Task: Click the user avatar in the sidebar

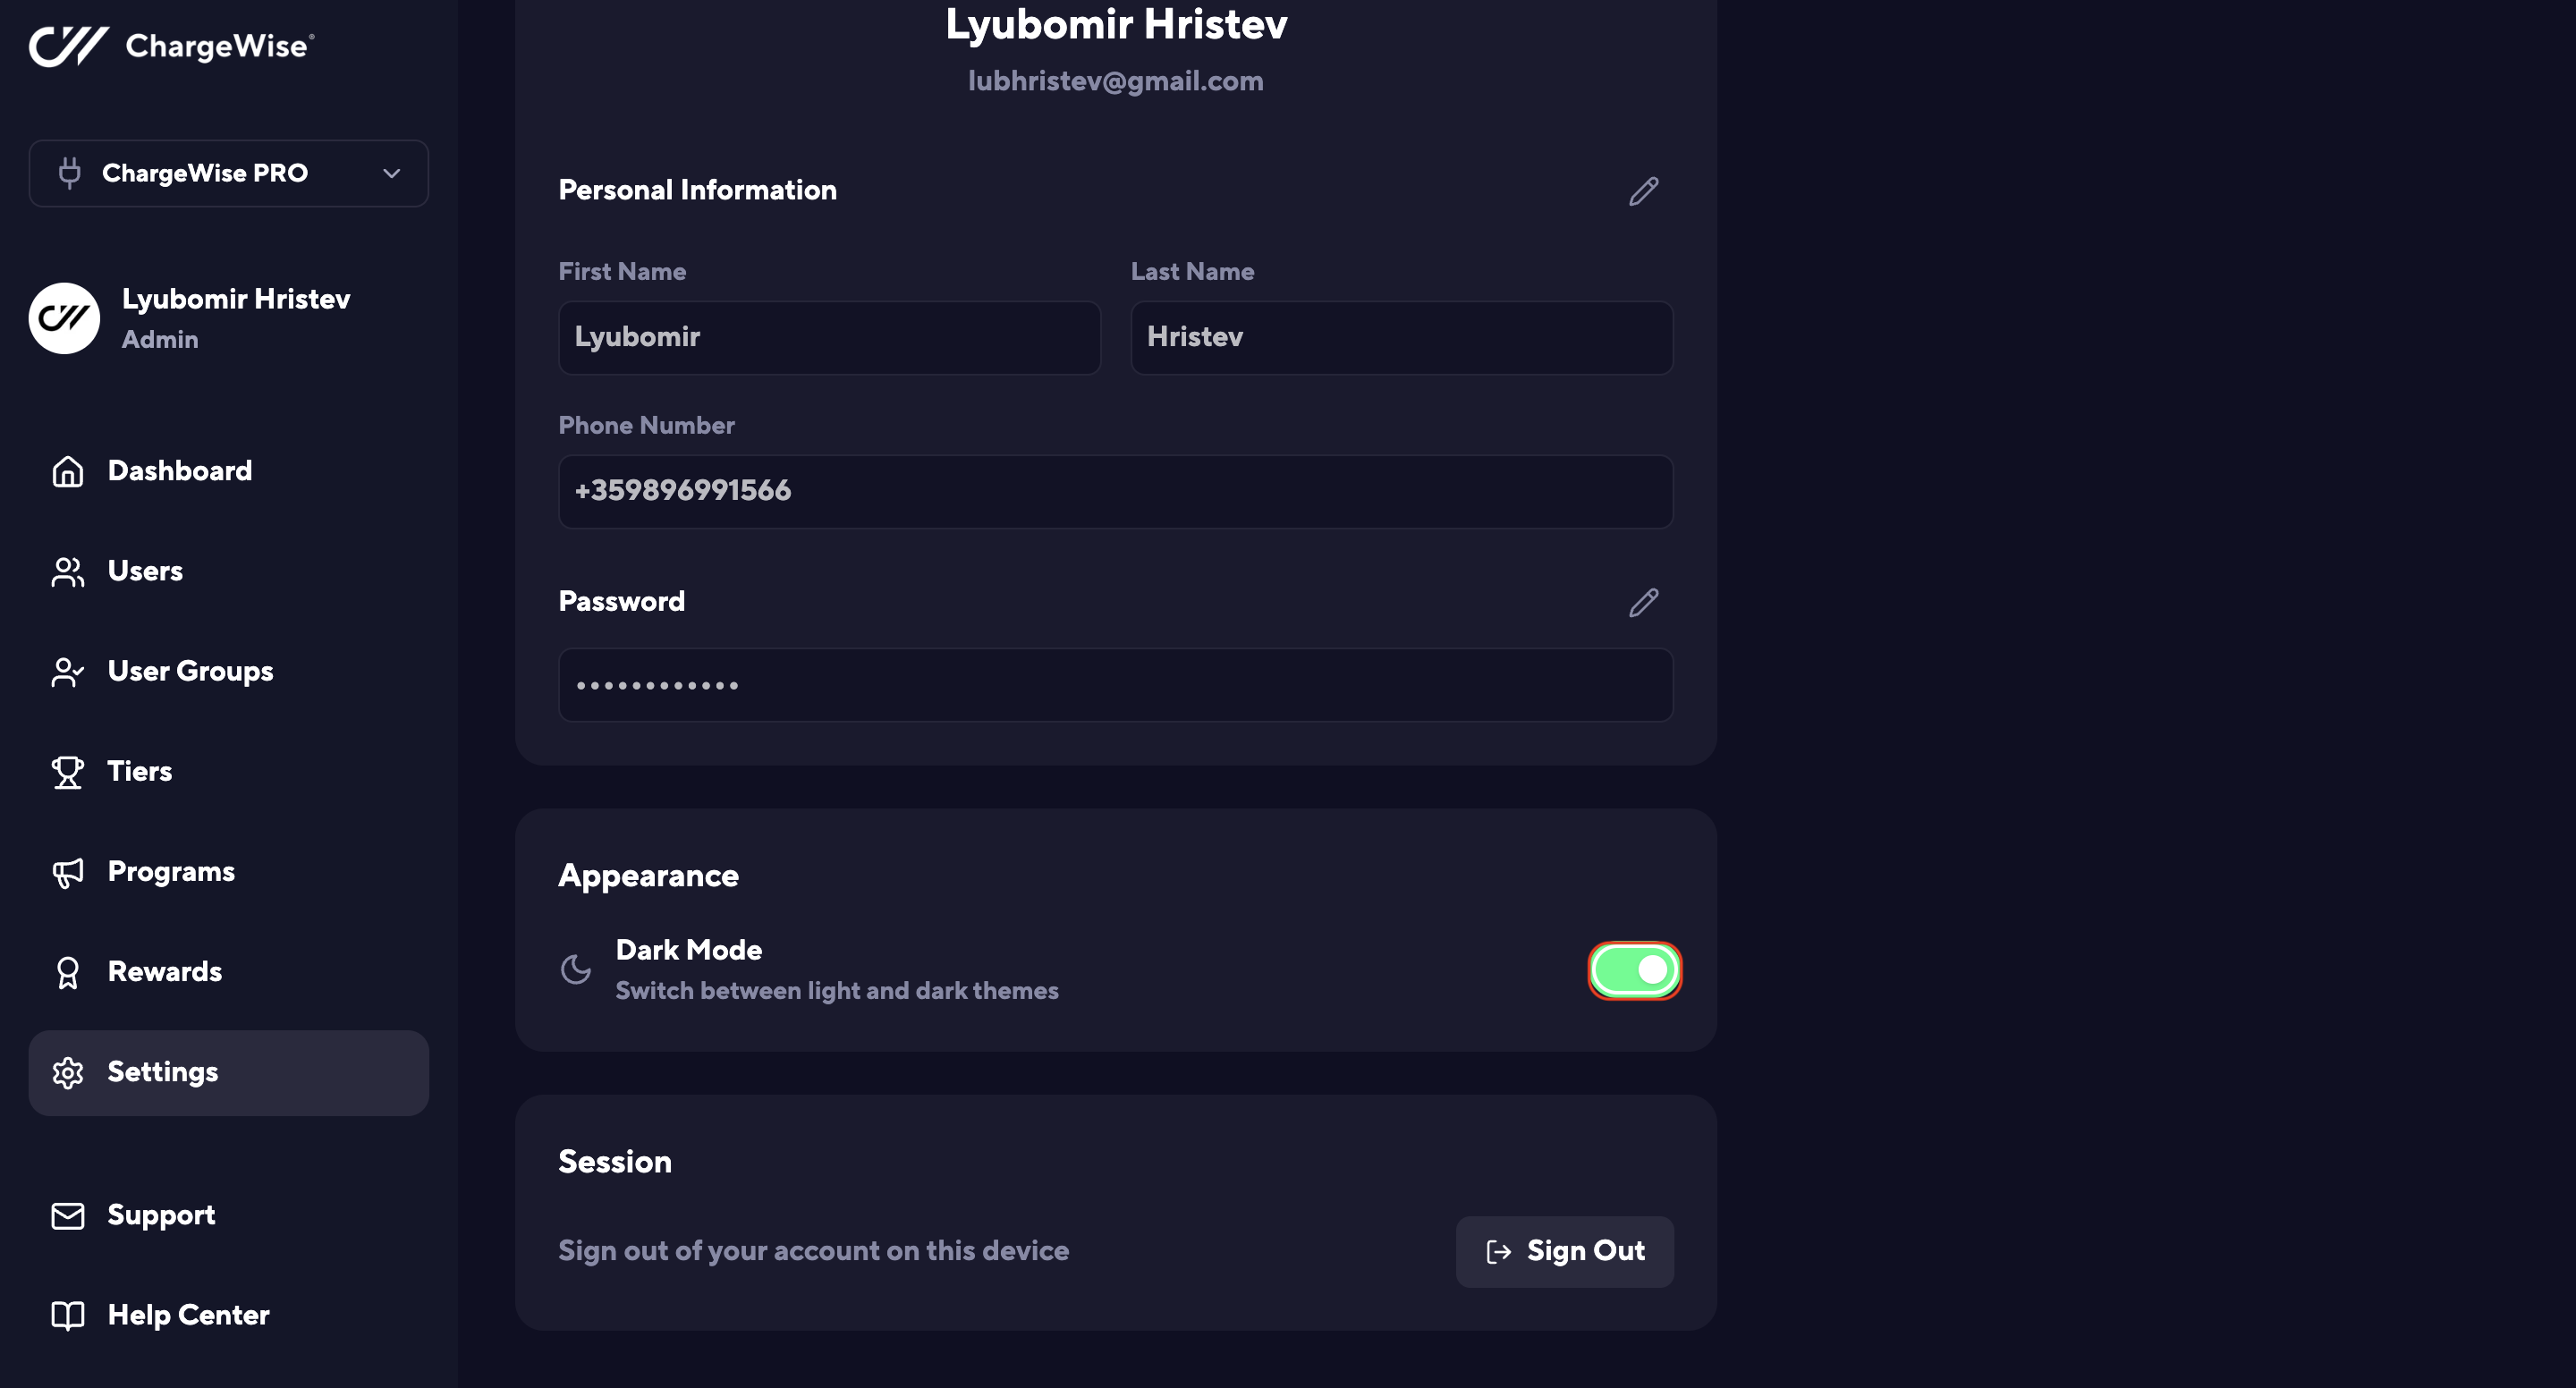Action: [x=64, y=318]
